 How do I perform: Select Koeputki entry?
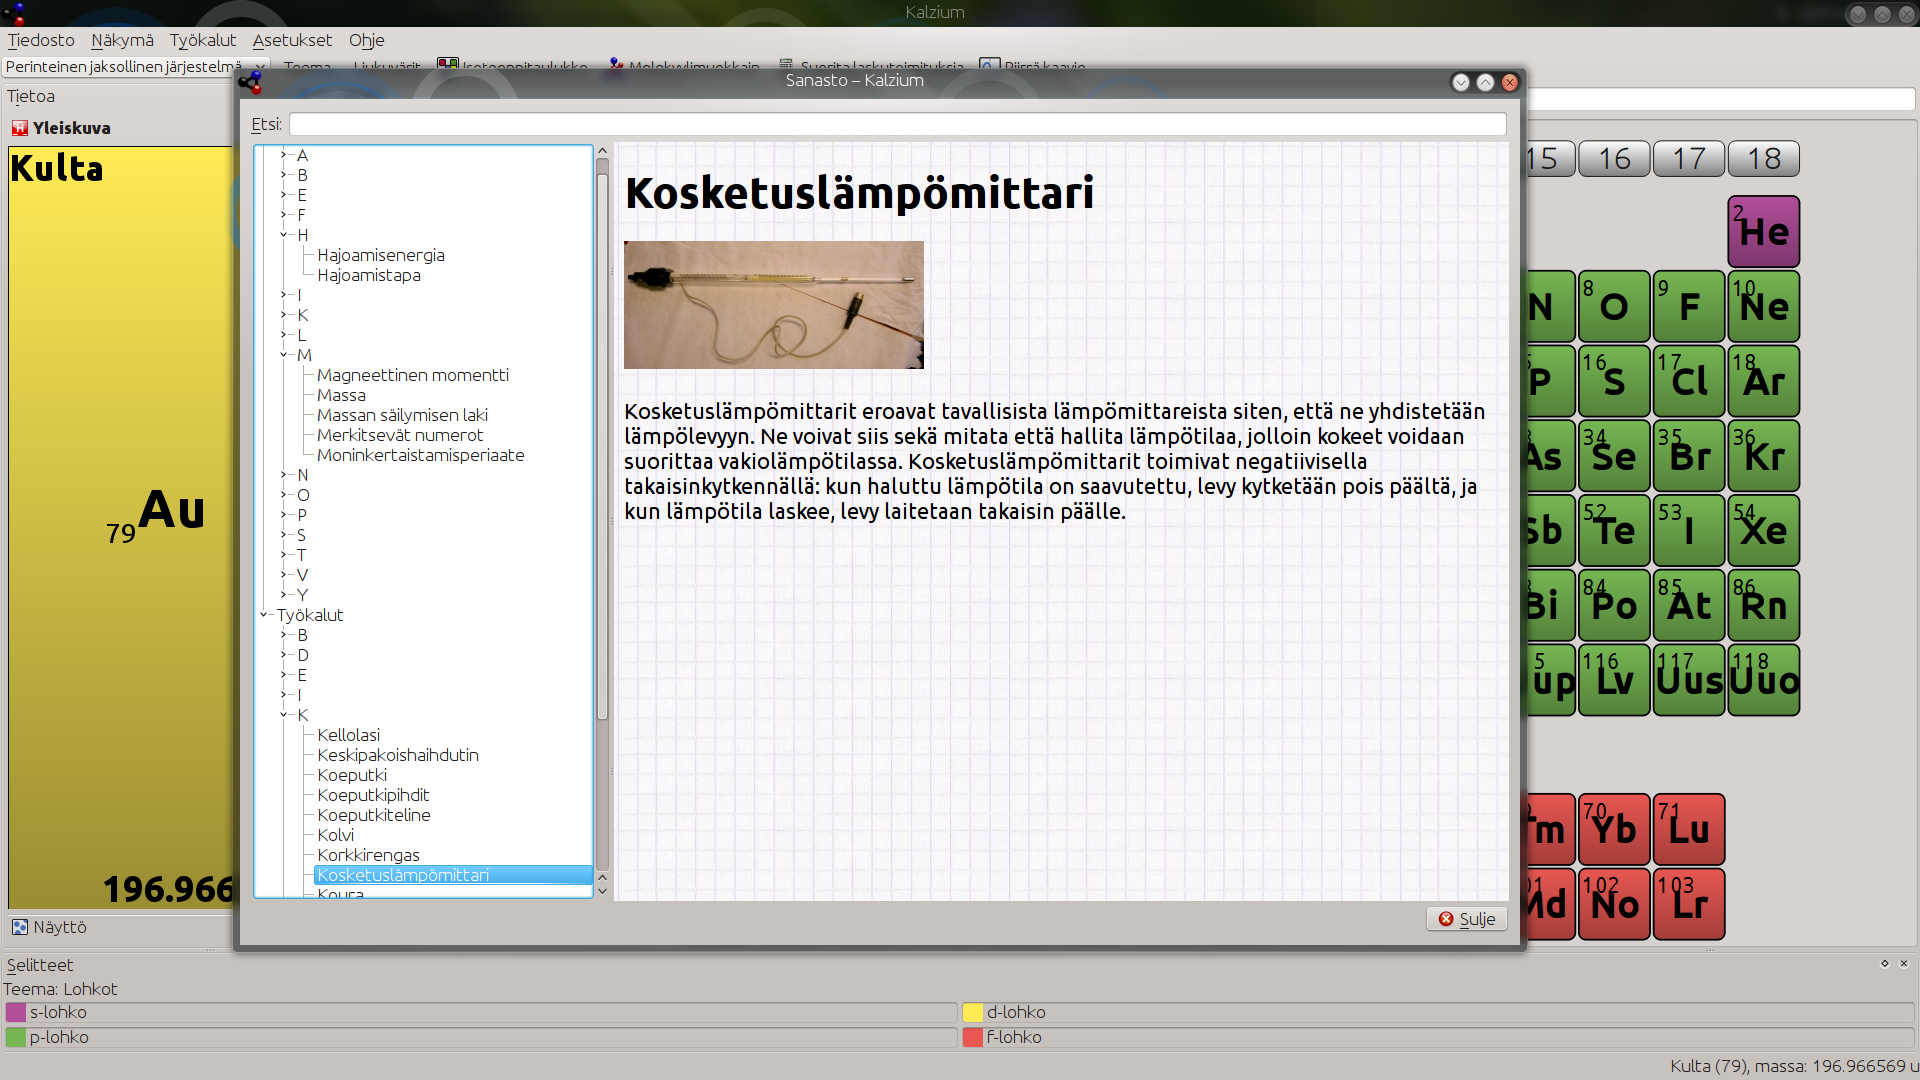[x=352, y=775]
